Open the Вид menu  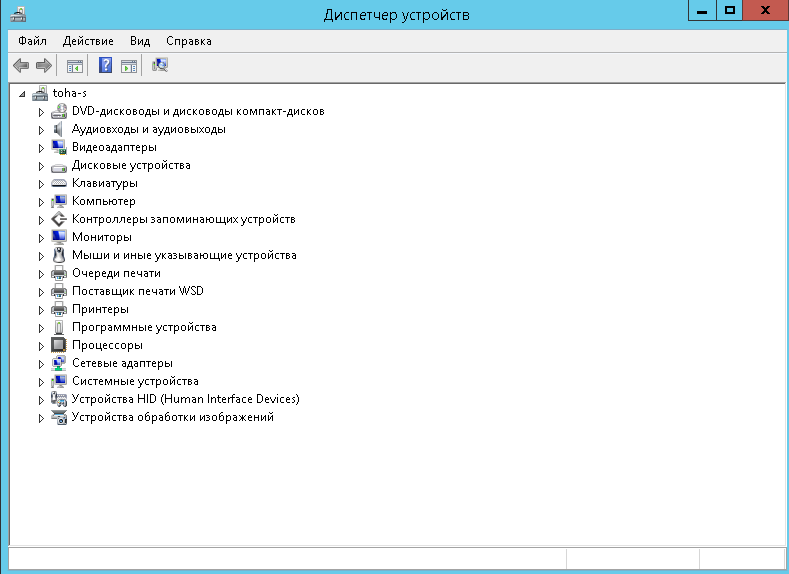click(x=140, y=41)
